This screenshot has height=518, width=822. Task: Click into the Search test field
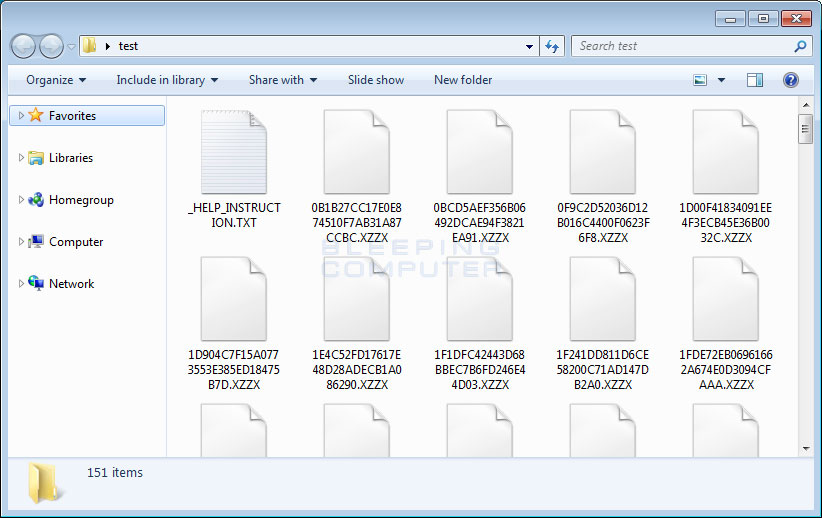(x=680, y=46)
